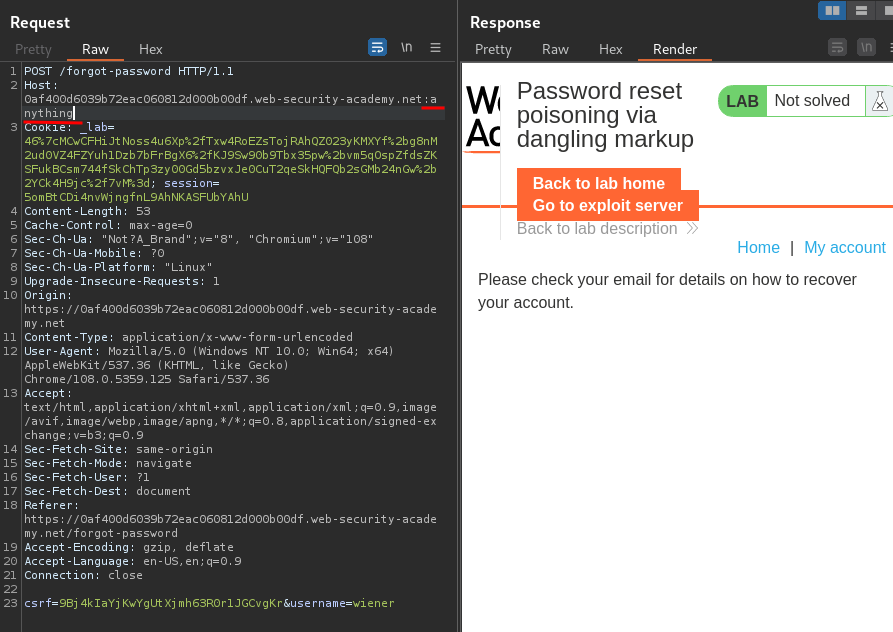Click the Sec-Ch-Ua-Platform: "Linux" header

(x=118, y=267)
